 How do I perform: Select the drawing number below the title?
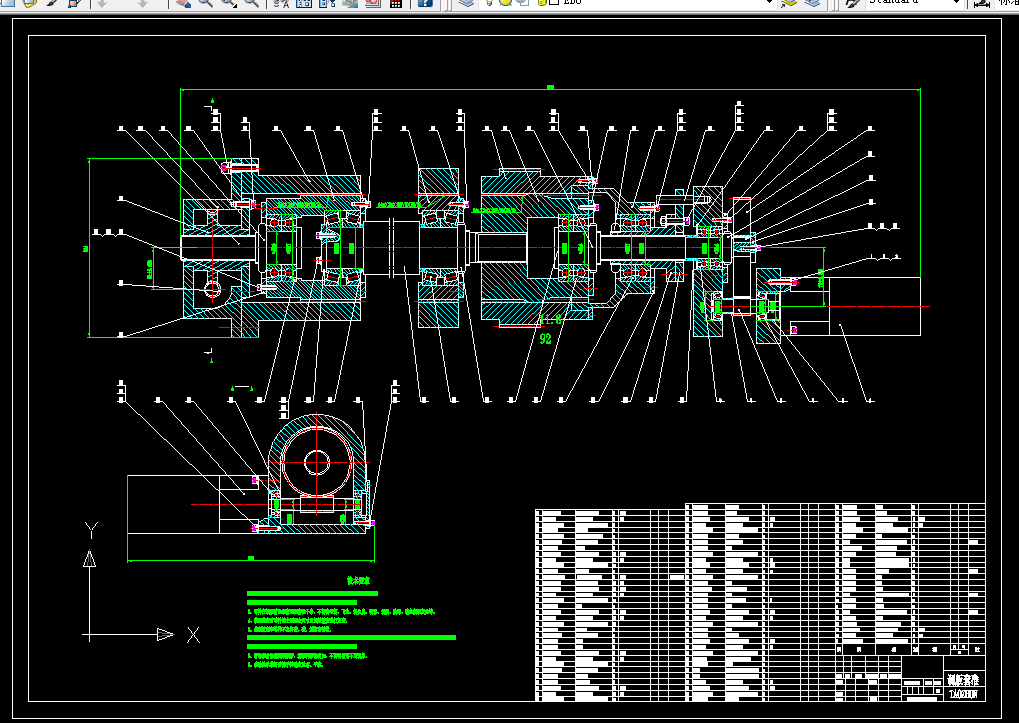click(963, 694)
